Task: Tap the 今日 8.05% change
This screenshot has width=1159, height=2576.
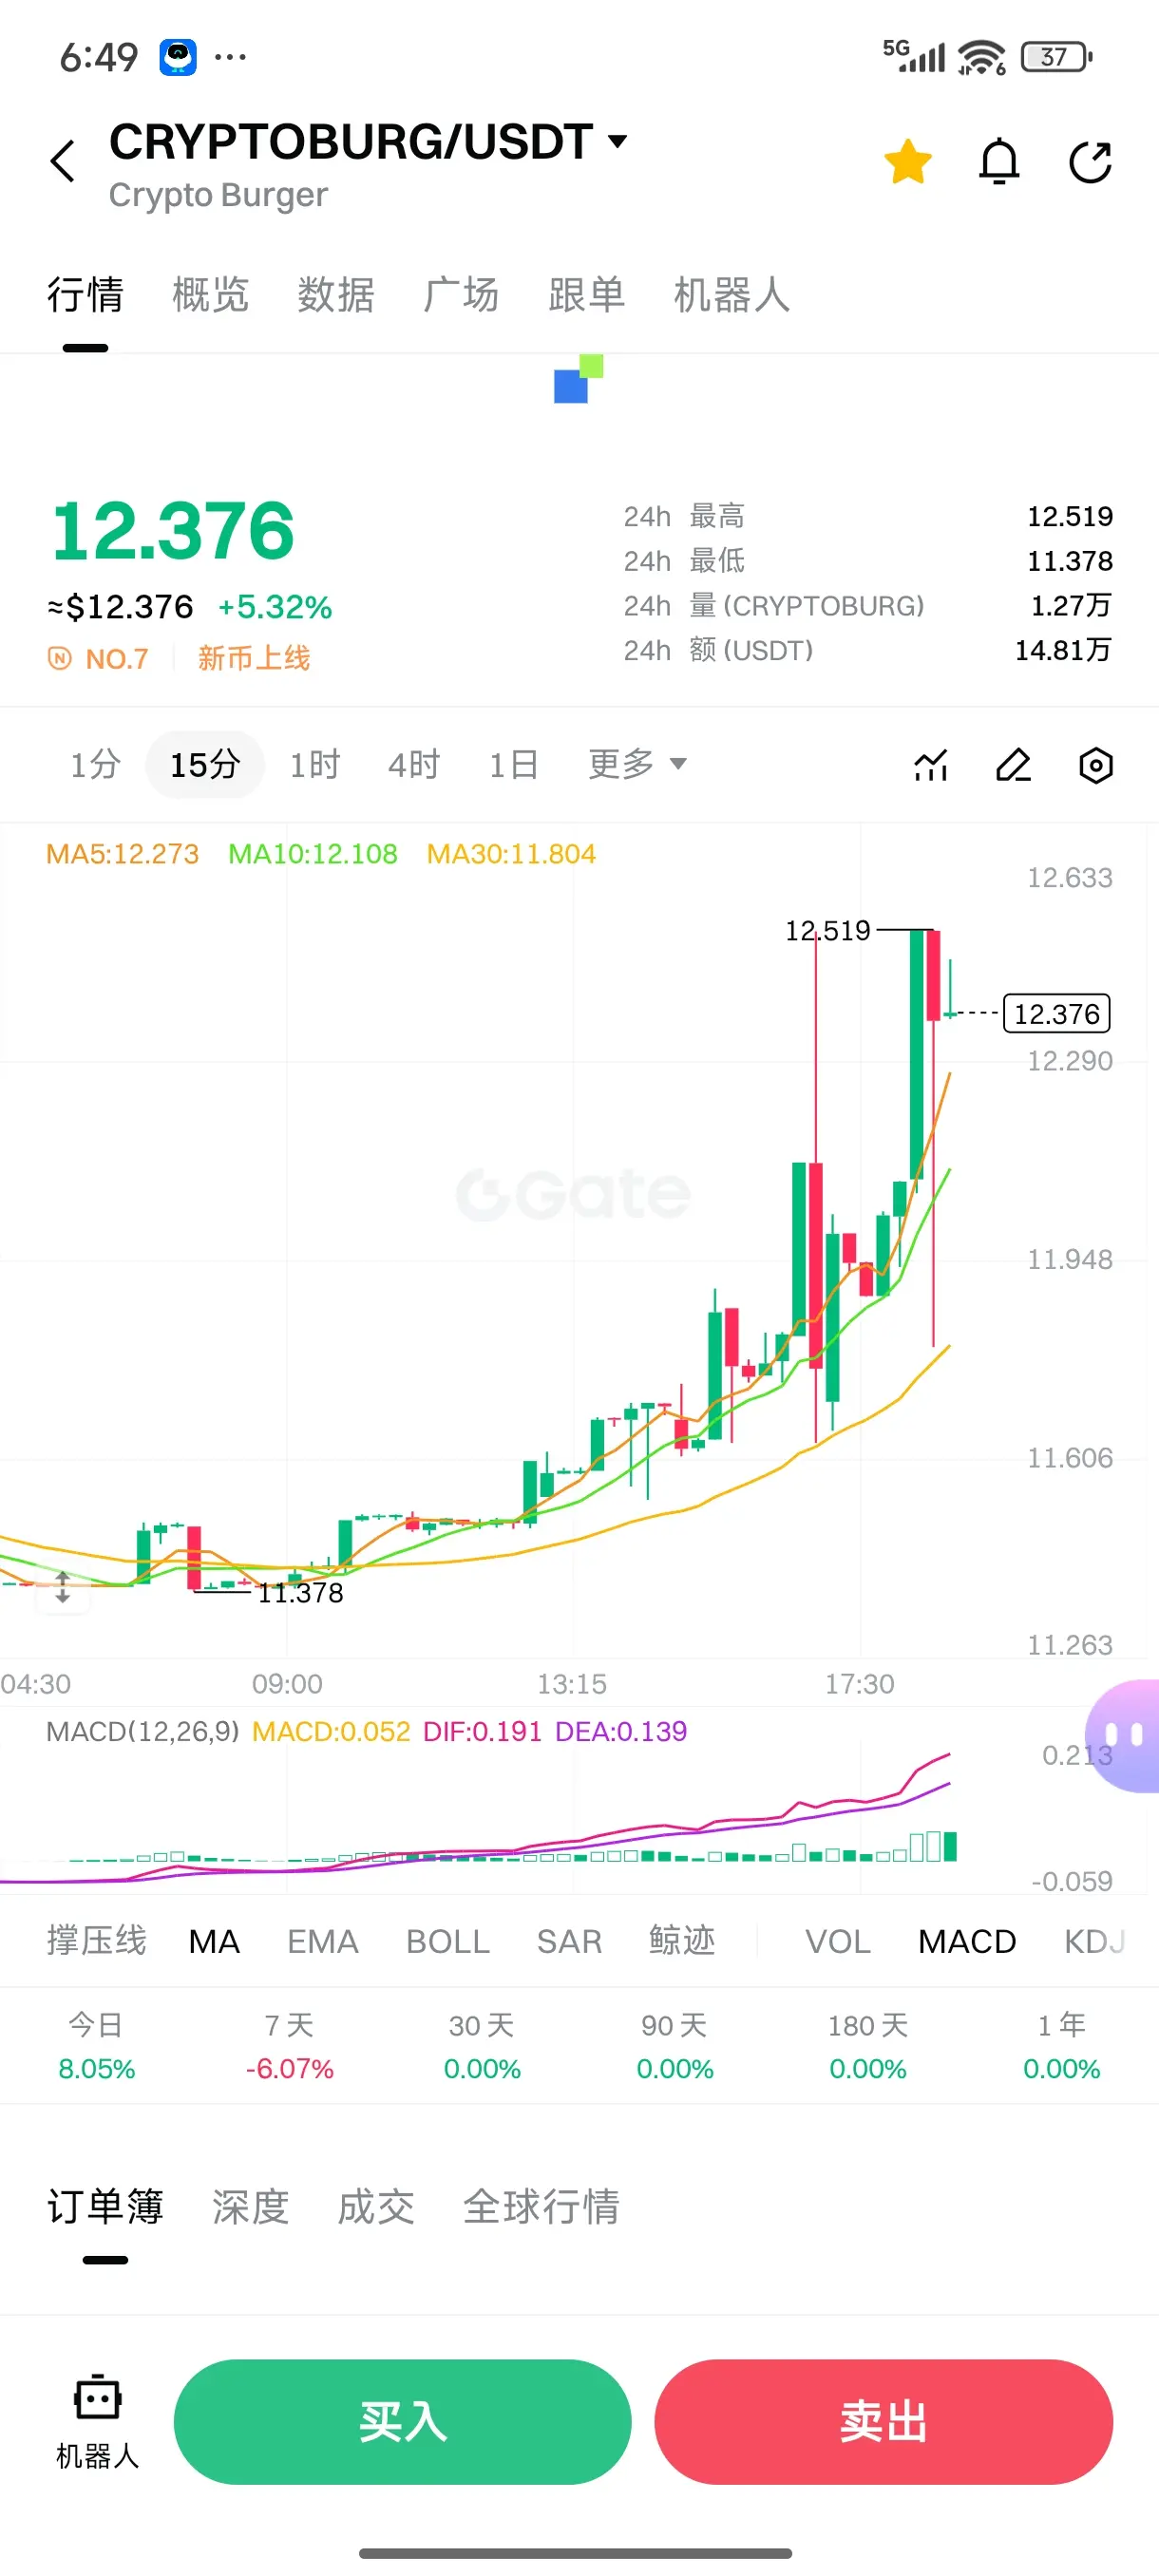Action: pyautogui.click(x=96, y=2047)
